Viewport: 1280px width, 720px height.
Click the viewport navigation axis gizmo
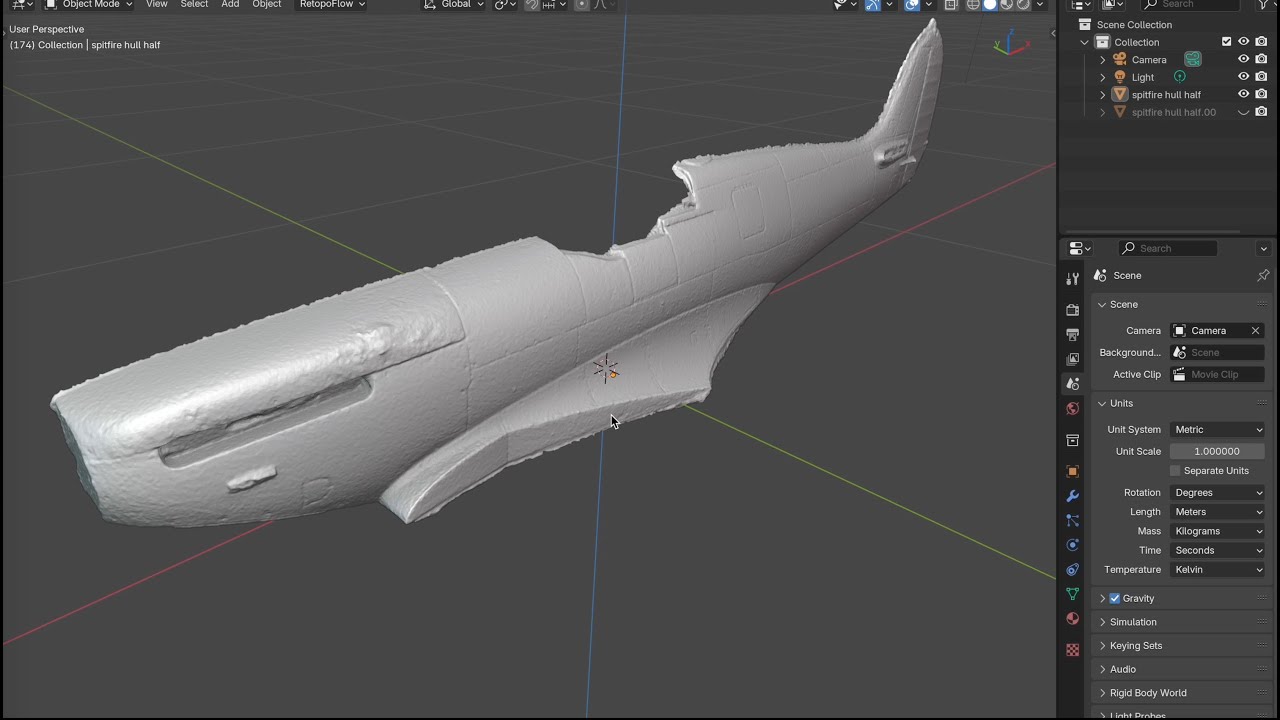(1011, 43)
